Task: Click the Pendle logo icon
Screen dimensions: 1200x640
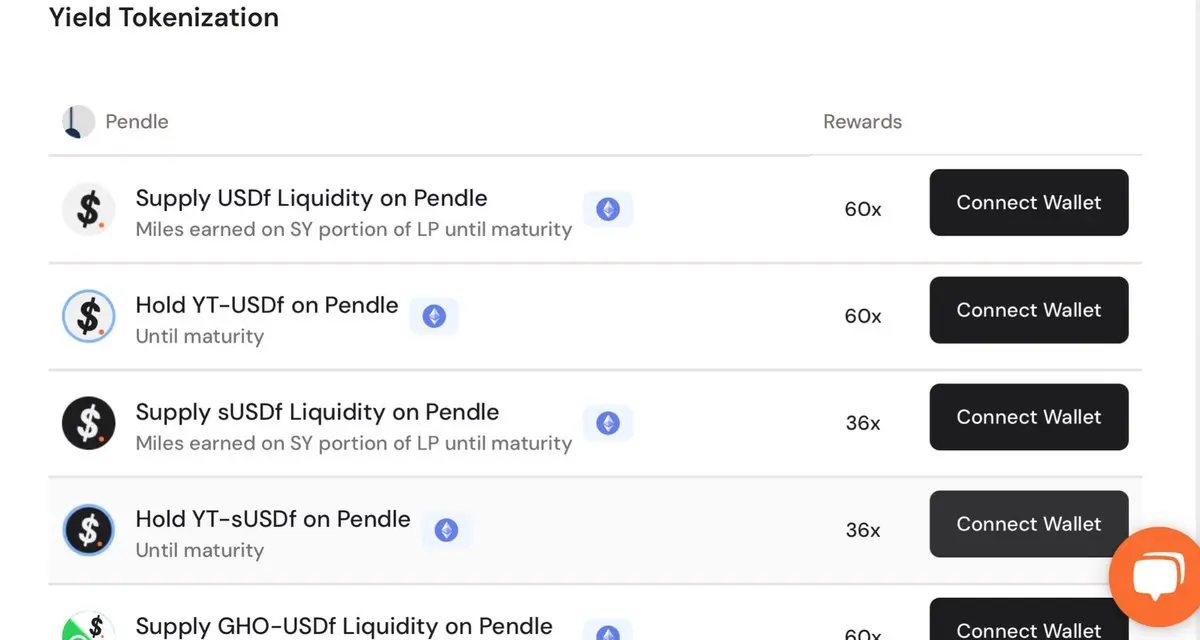Action: (78, 122)
